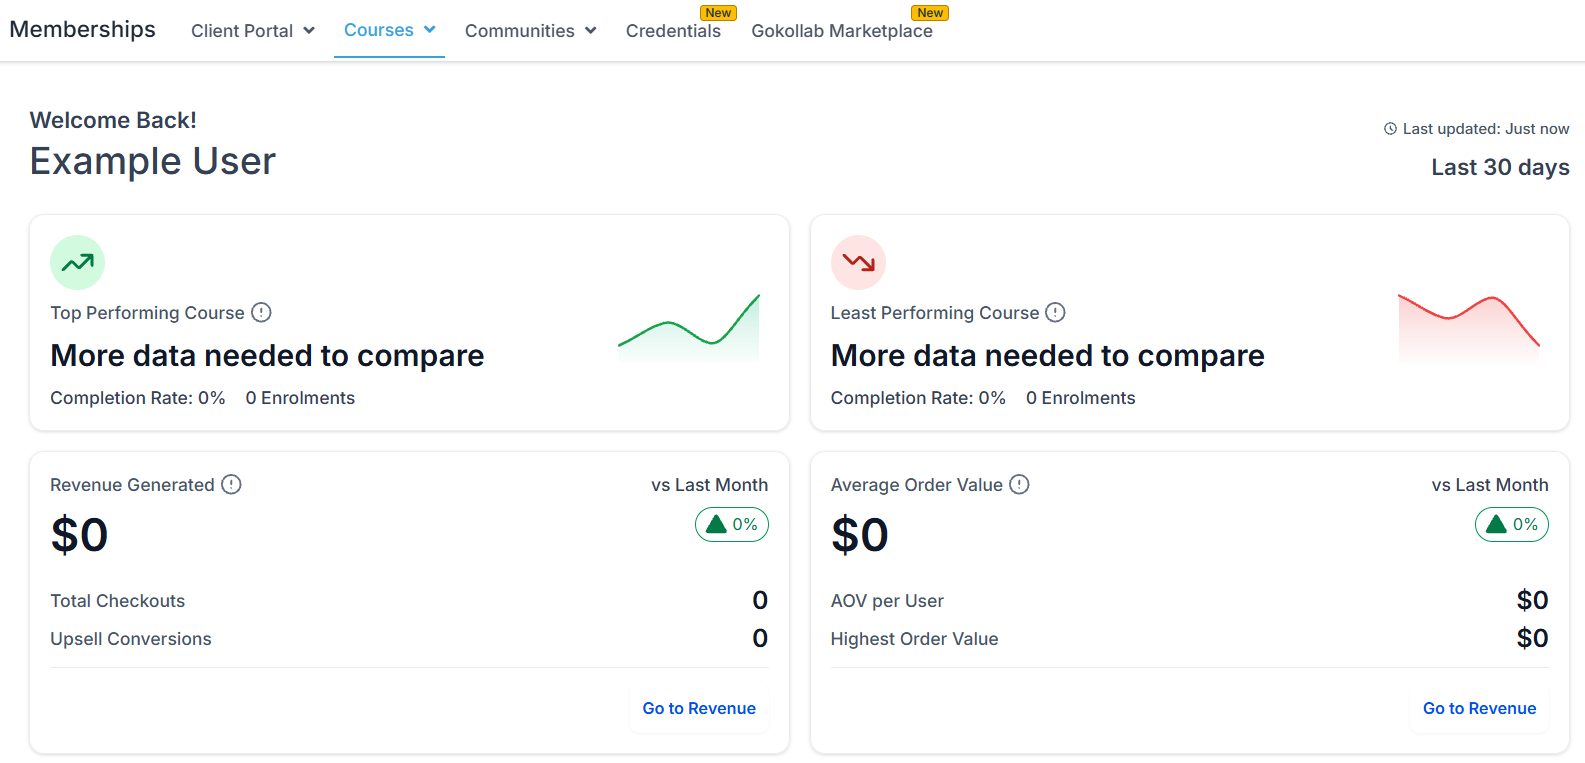Click the green triangle in Revenue 0% badge
This screenshot has width=1585, height=763.
(x=716, y=524)
